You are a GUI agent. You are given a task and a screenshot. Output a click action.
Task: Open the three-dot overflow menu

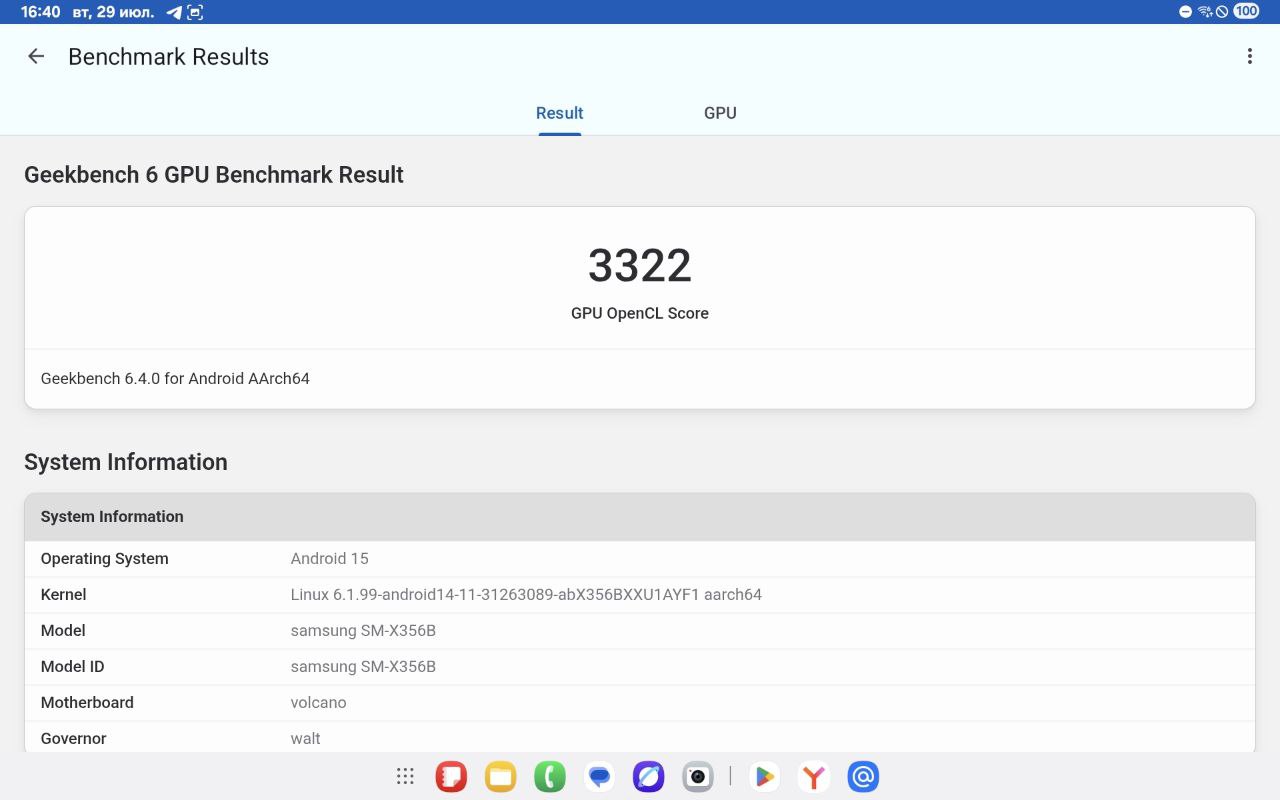(x=1249, y=56)
